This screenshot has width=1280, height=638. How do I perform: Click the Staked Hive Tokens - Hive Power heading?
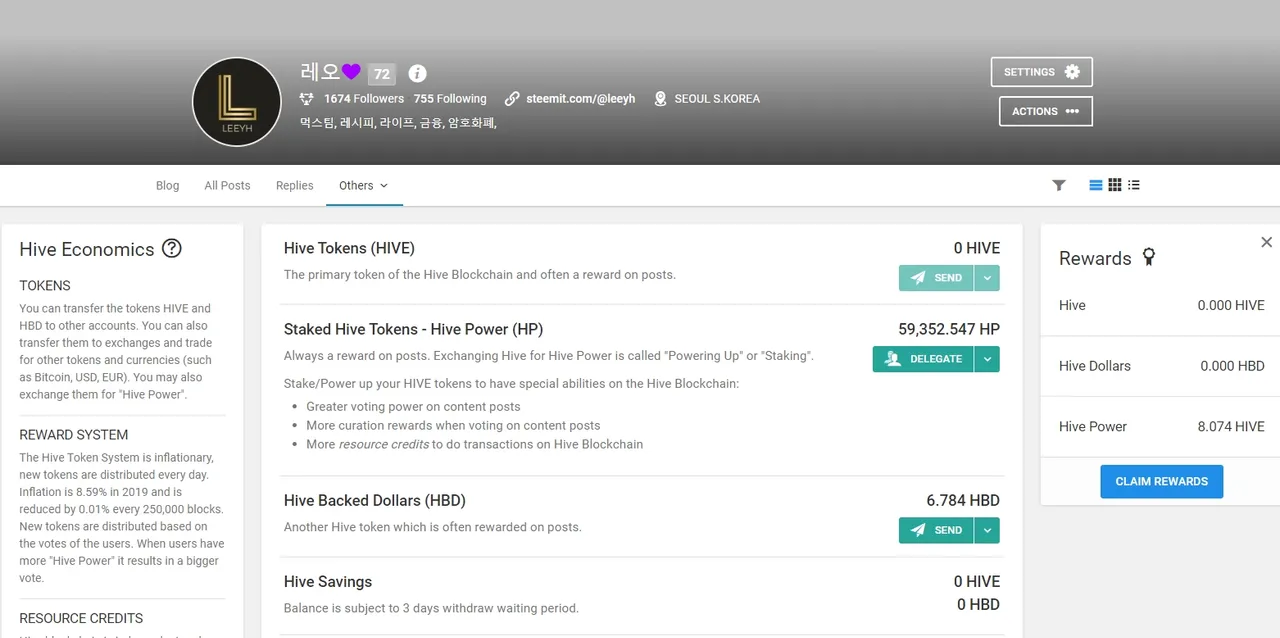point(414,329)
